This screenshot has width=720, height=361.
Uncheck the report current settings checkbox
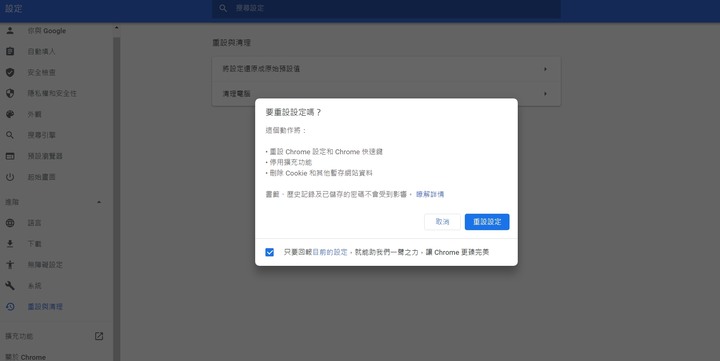coord(270,252)
